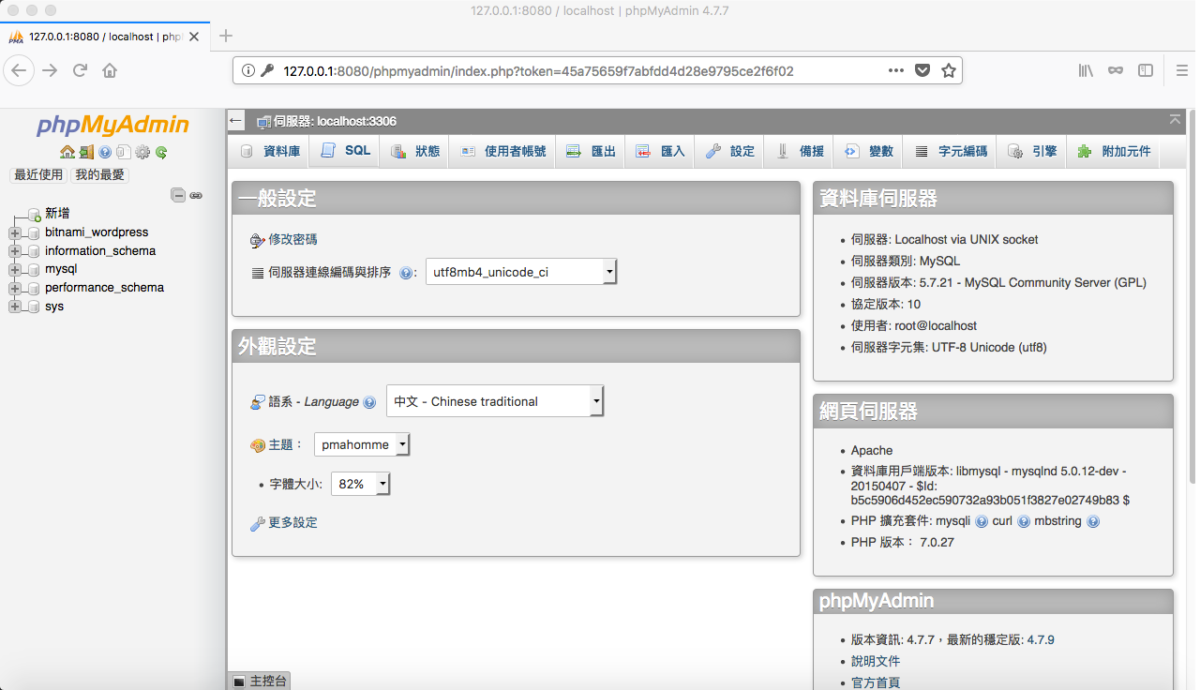Click the 修改密碼 link
Viewport: 1200px width, 690px height.
(x=292, y=240)
